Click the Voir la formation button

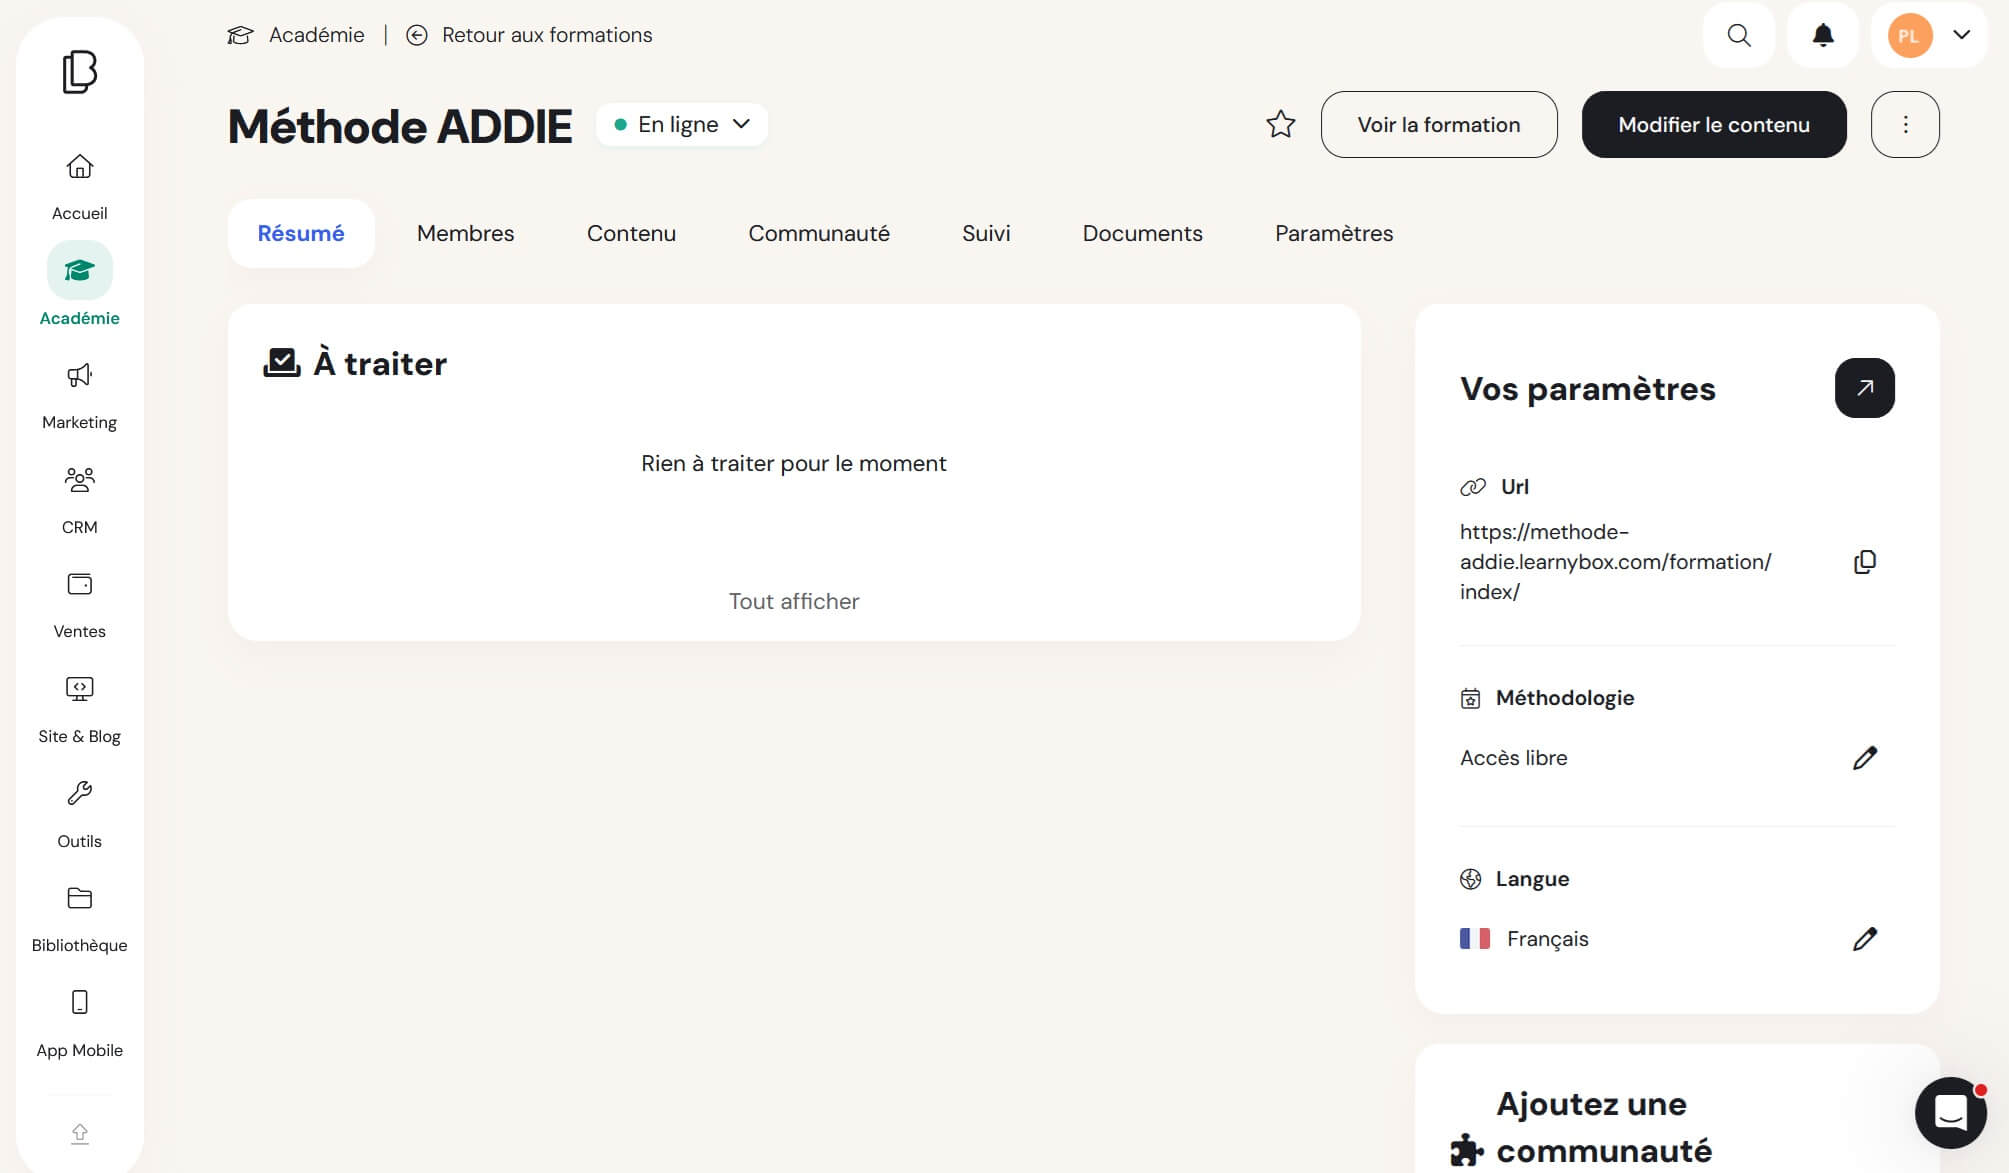pyautogui.click(x=1439, y=124)
